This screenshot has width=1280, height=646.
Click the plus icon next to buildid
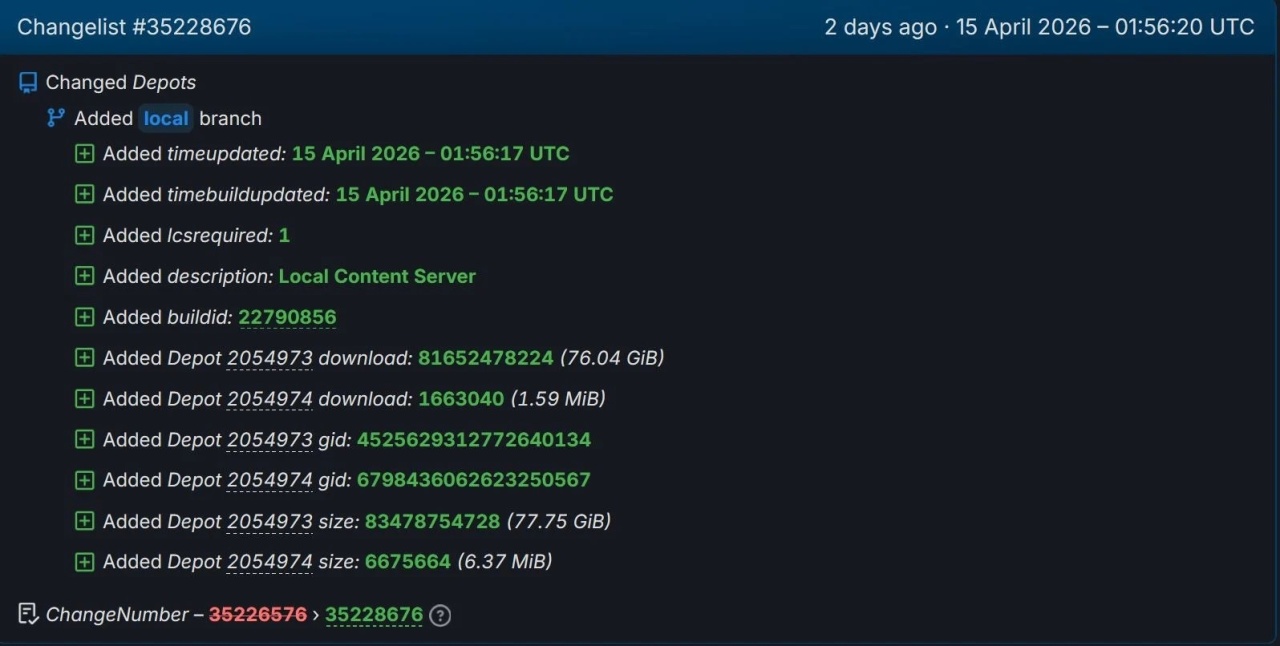click(x=85, y=317)
